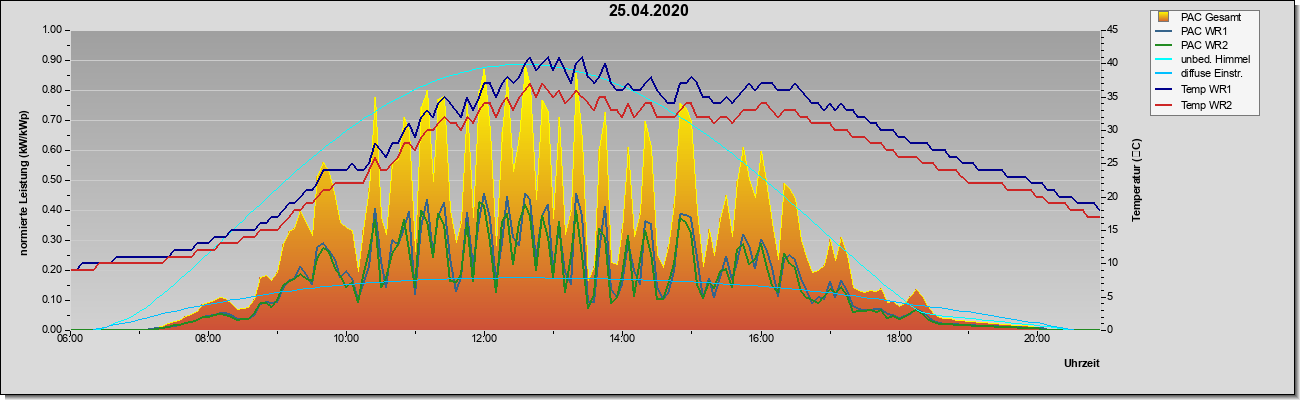Click the 20:00 time axis label
Viewport: 1300px width, 400px height.
click(1037, 339)
